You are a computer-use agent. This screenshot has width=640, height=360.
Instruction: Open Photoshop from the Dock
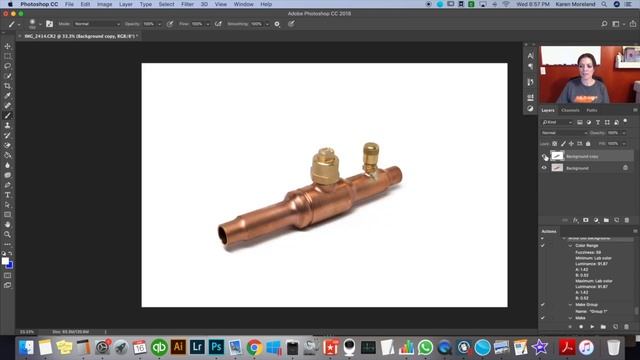[216, 347]
